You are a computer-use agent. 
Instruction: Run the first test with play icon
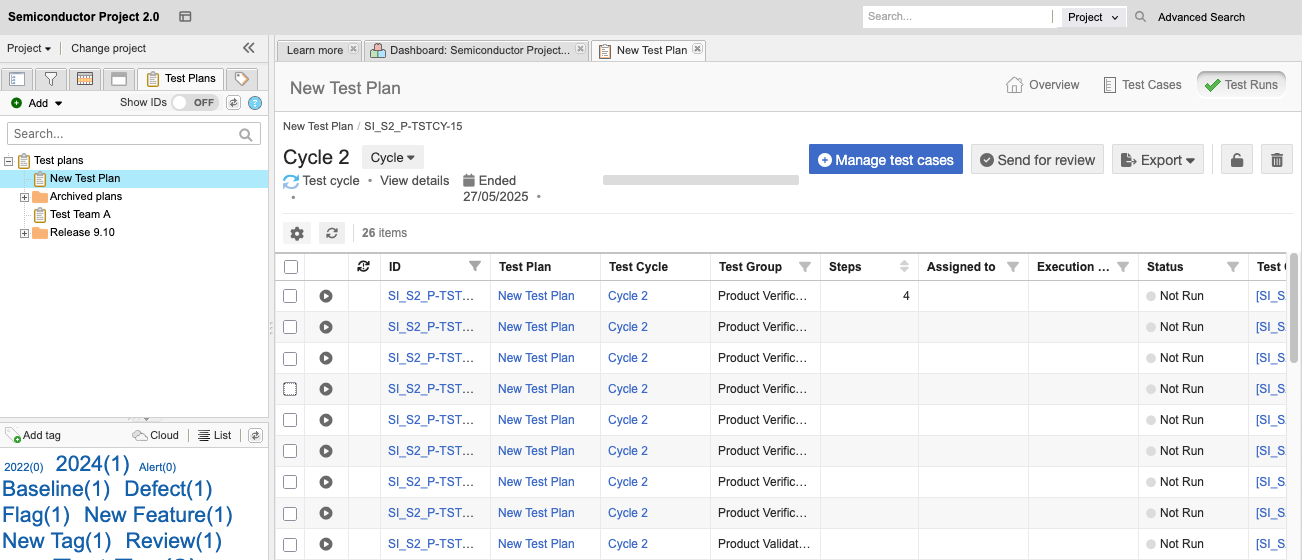coord(326,296)
